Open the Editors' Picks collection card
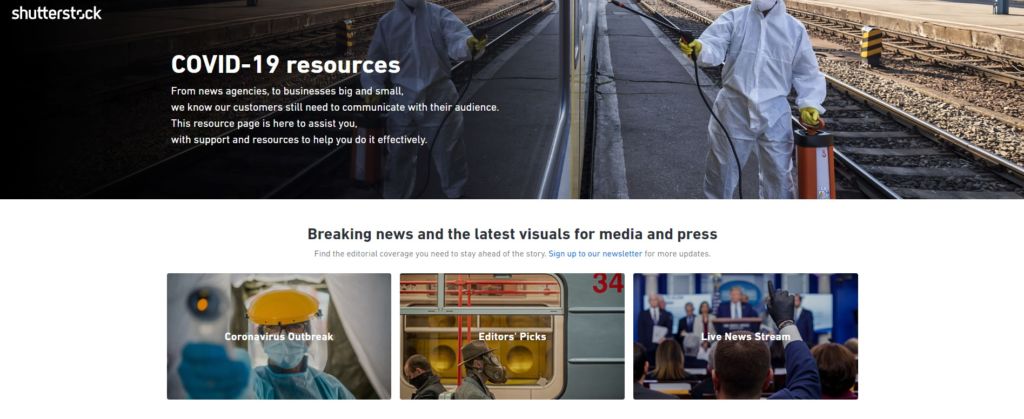Viewport: 1024px width, 419px height. click(512, 336)
